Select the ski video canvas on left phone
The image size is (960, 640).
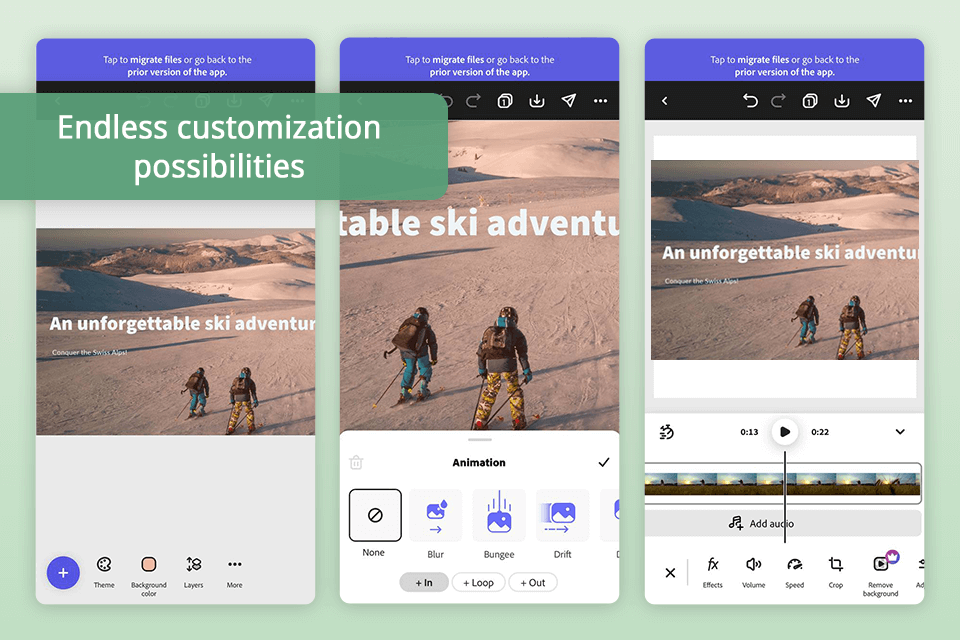click(x=176, y=331)
